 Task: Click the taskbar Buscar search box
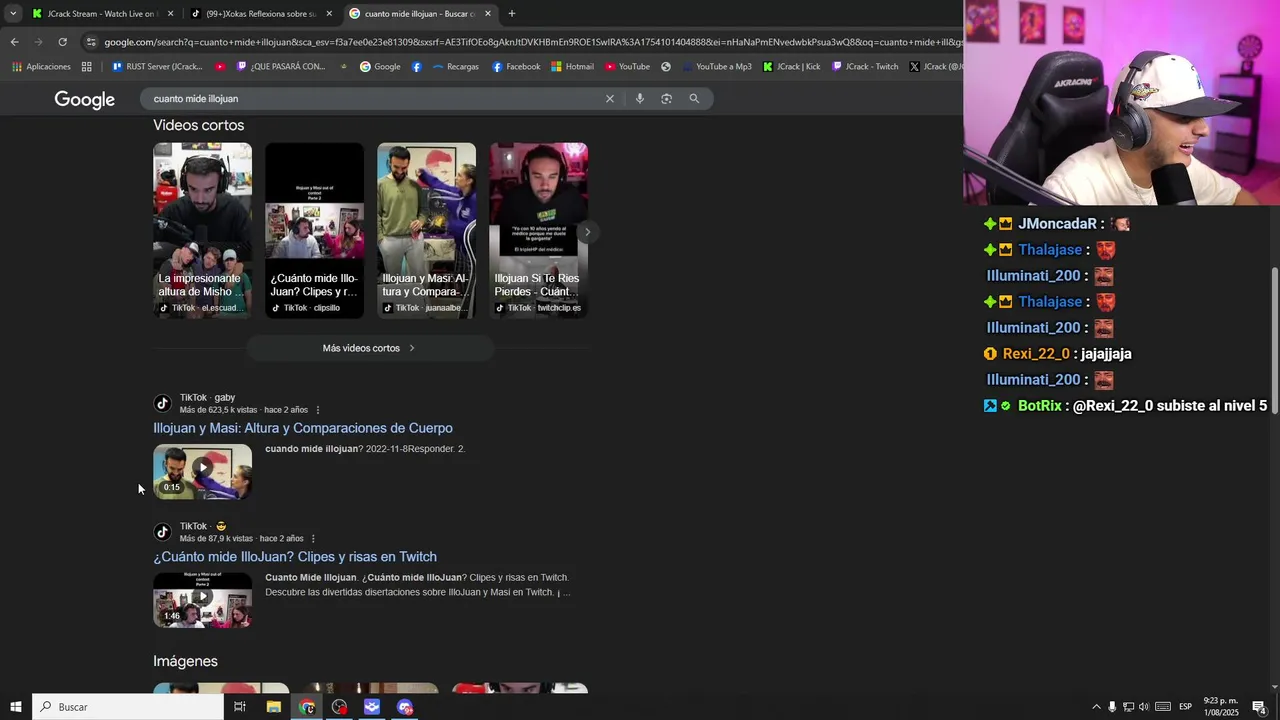(x=128, y=707)
